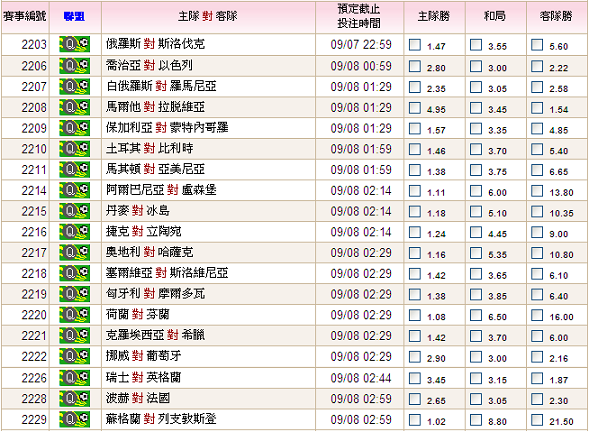Image resolution: width=589 pixels, height=432 pixels.
Task: Check away win 5.60 for match 2203
Action: click(x=537, y=45)
